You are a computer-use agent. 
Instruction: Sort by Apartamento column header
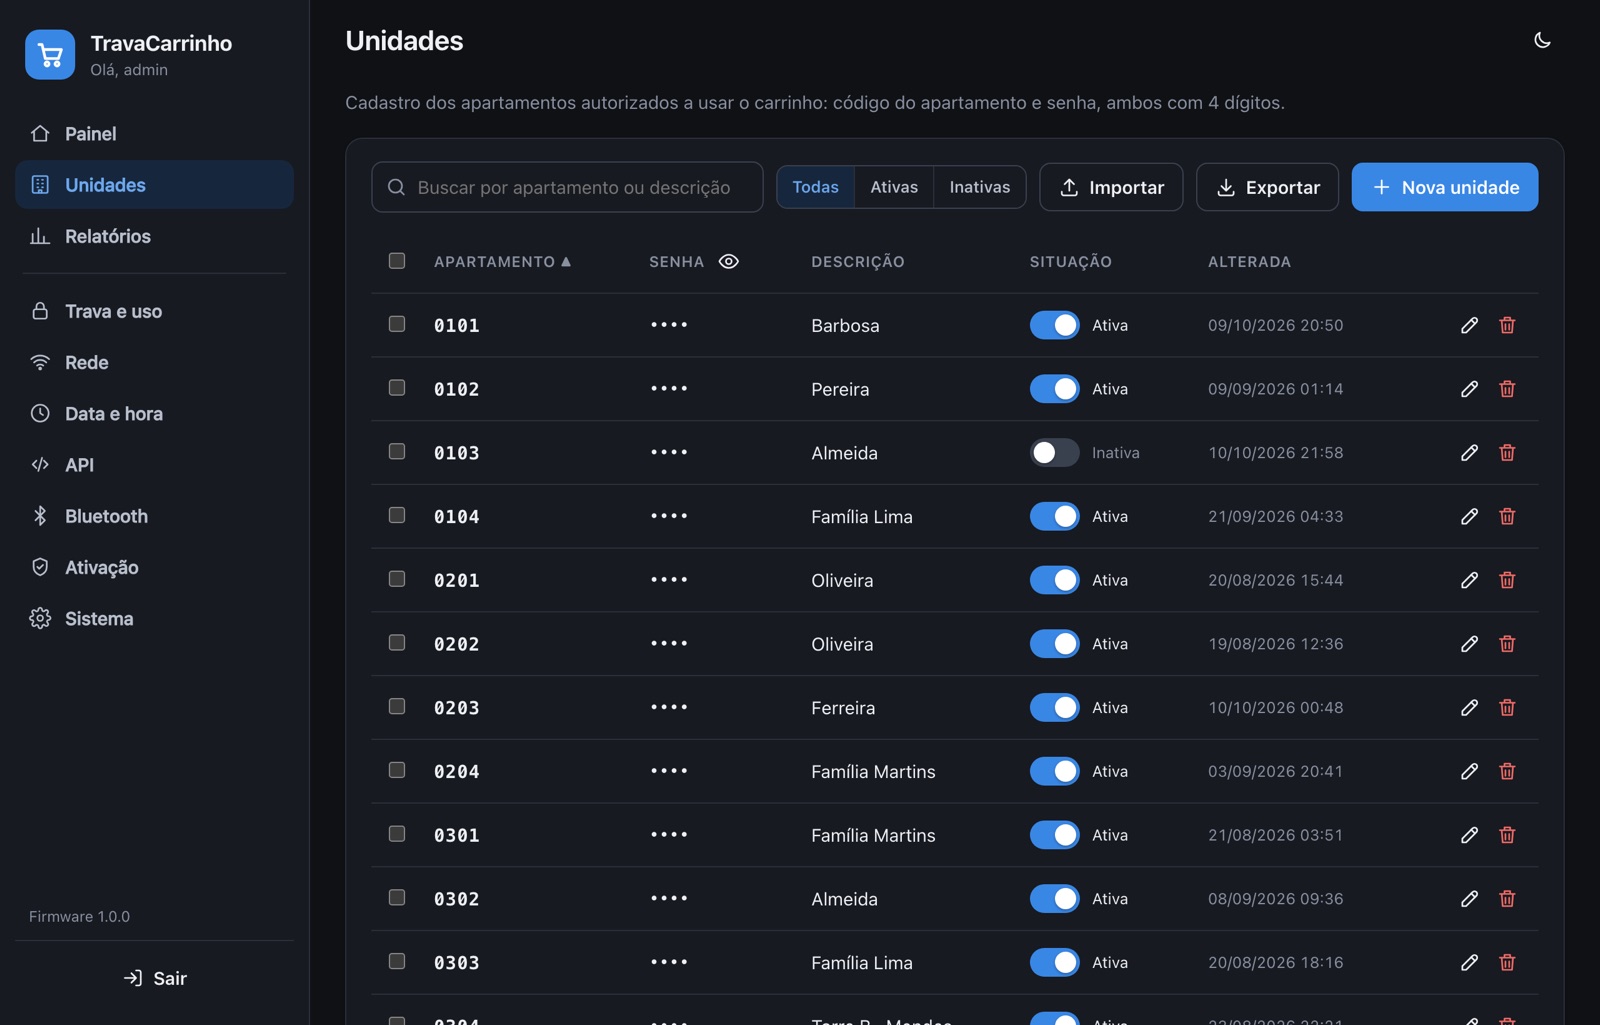click(502, 262)
